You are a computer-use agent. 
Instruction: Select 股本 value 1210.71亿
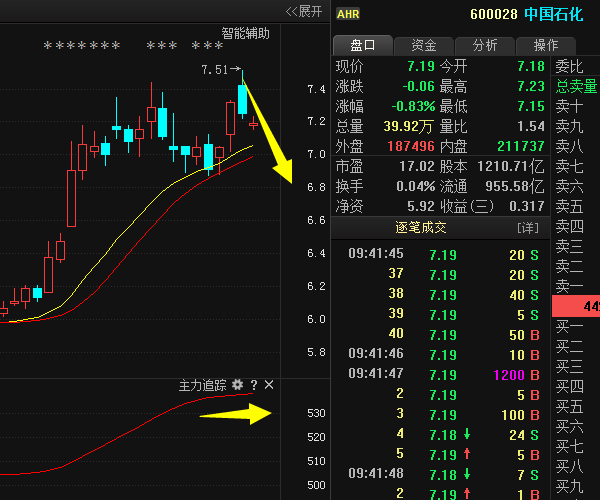point(510,166)
